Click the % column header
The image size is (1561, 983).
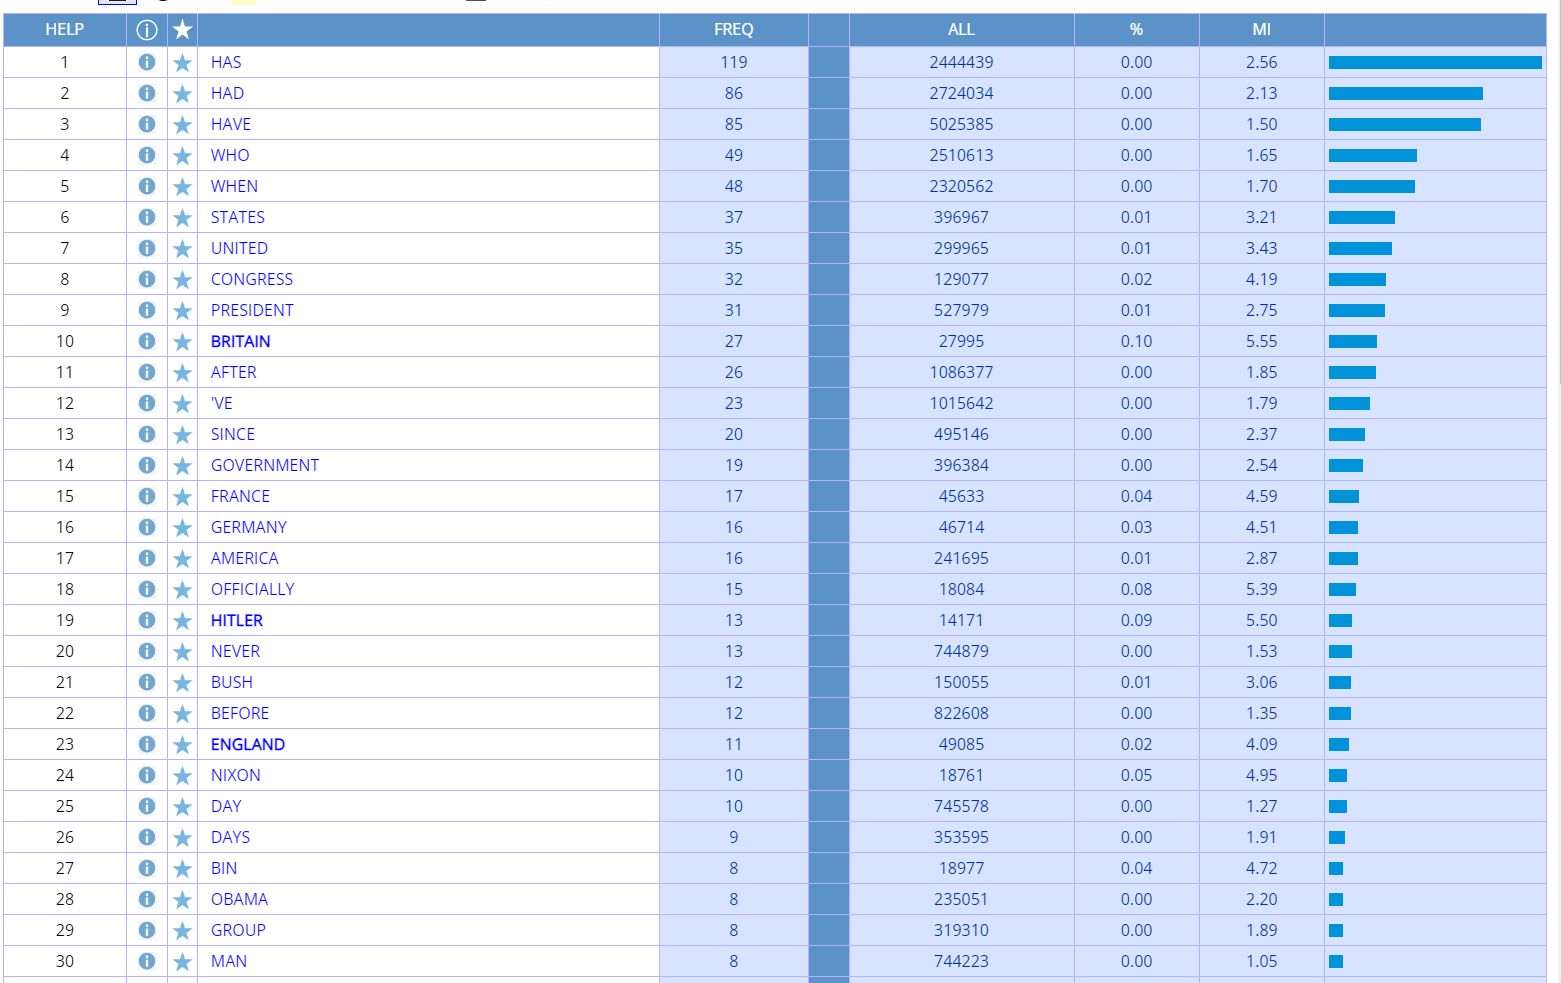click(1136, 30)
